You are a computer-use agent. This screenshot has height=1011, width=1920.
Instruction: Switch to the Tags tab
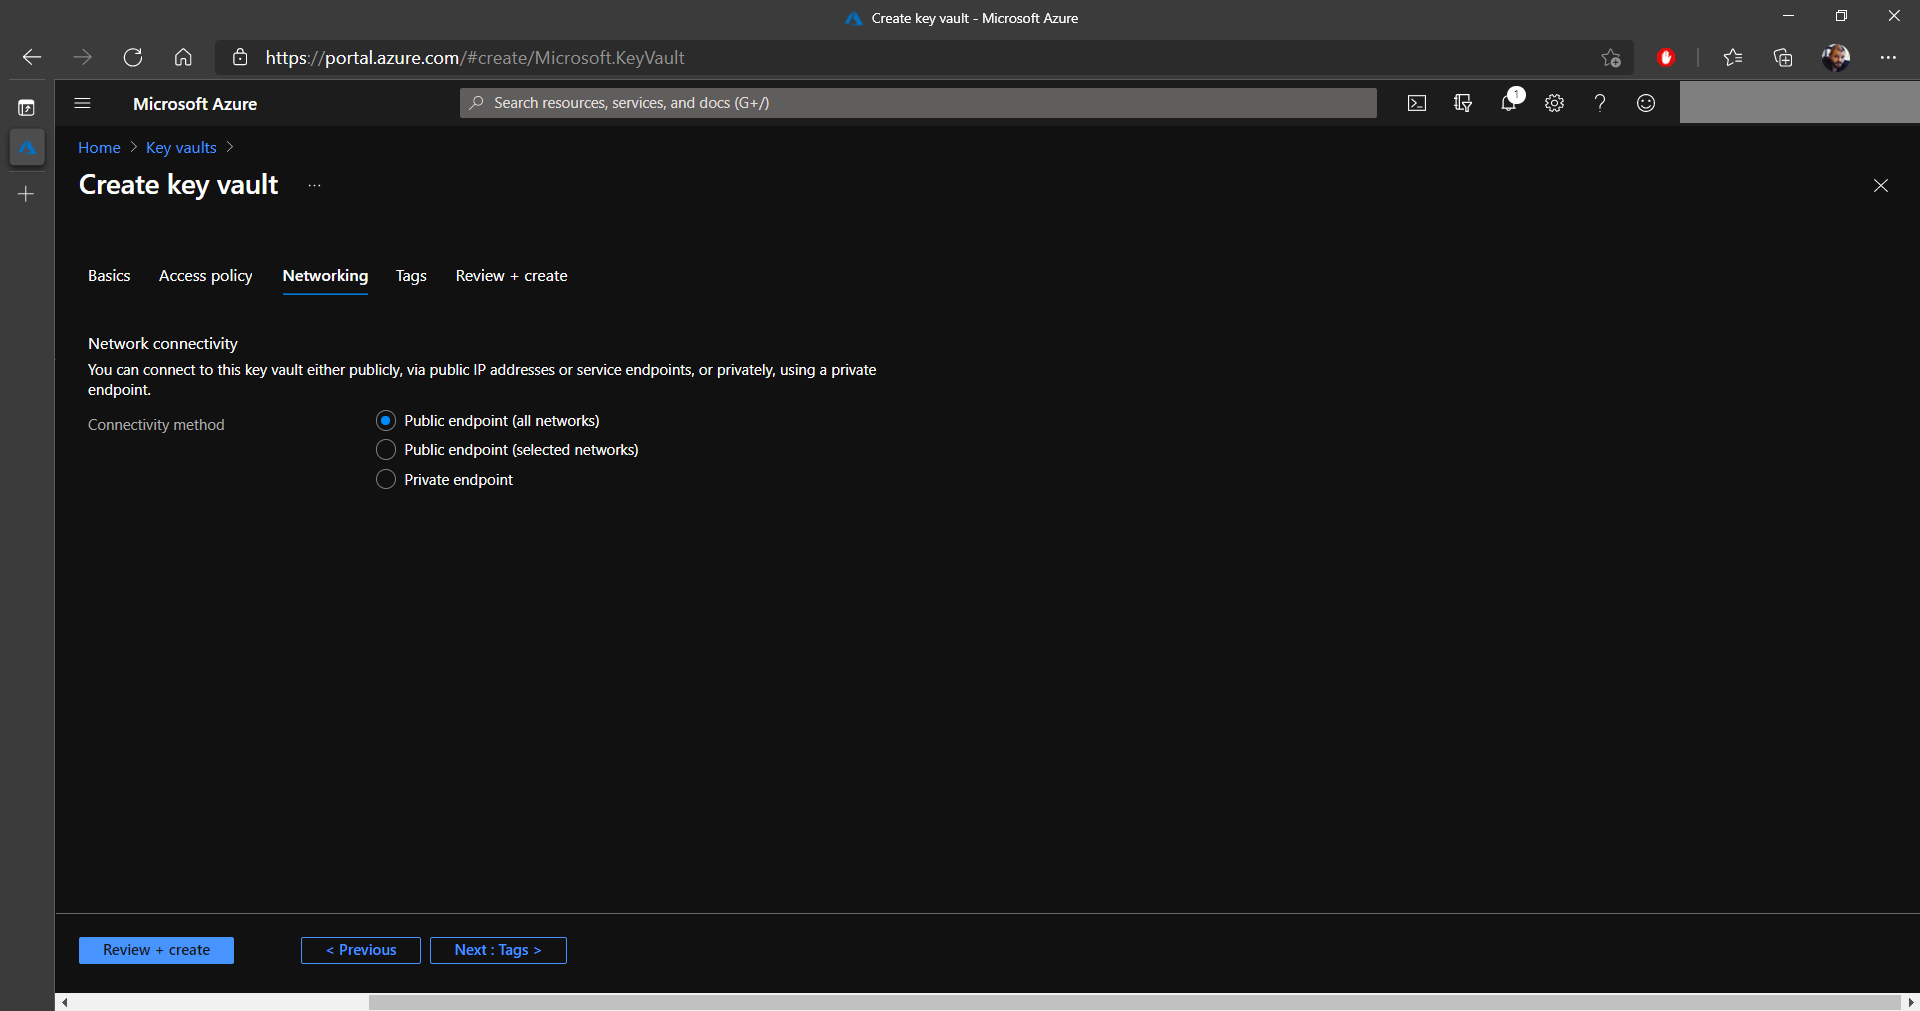click(x=411, y=276)
